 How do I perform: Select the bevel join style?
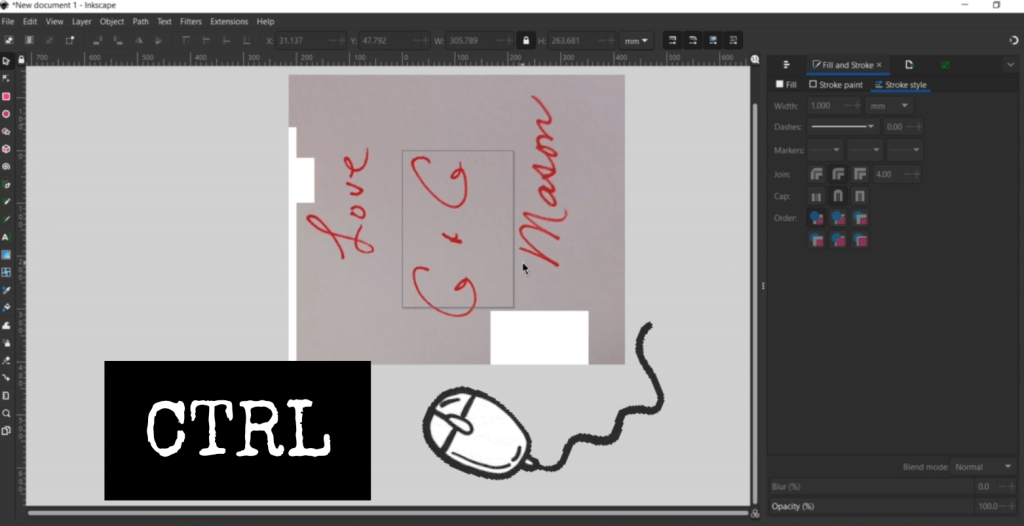(817, 174)
